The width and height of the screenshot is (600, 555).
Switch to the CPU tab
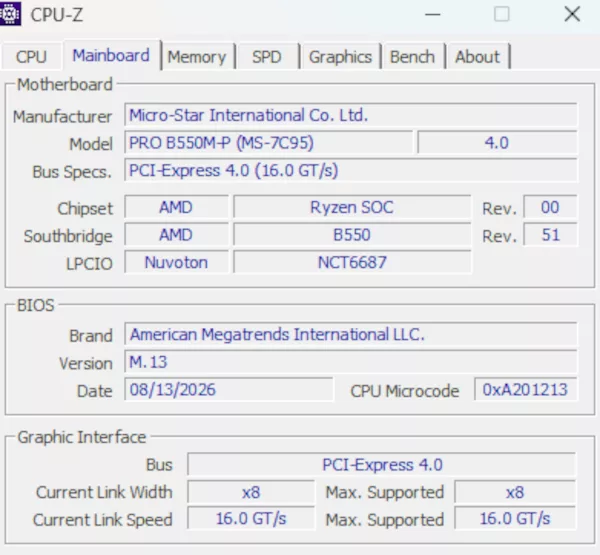point(31,57)
